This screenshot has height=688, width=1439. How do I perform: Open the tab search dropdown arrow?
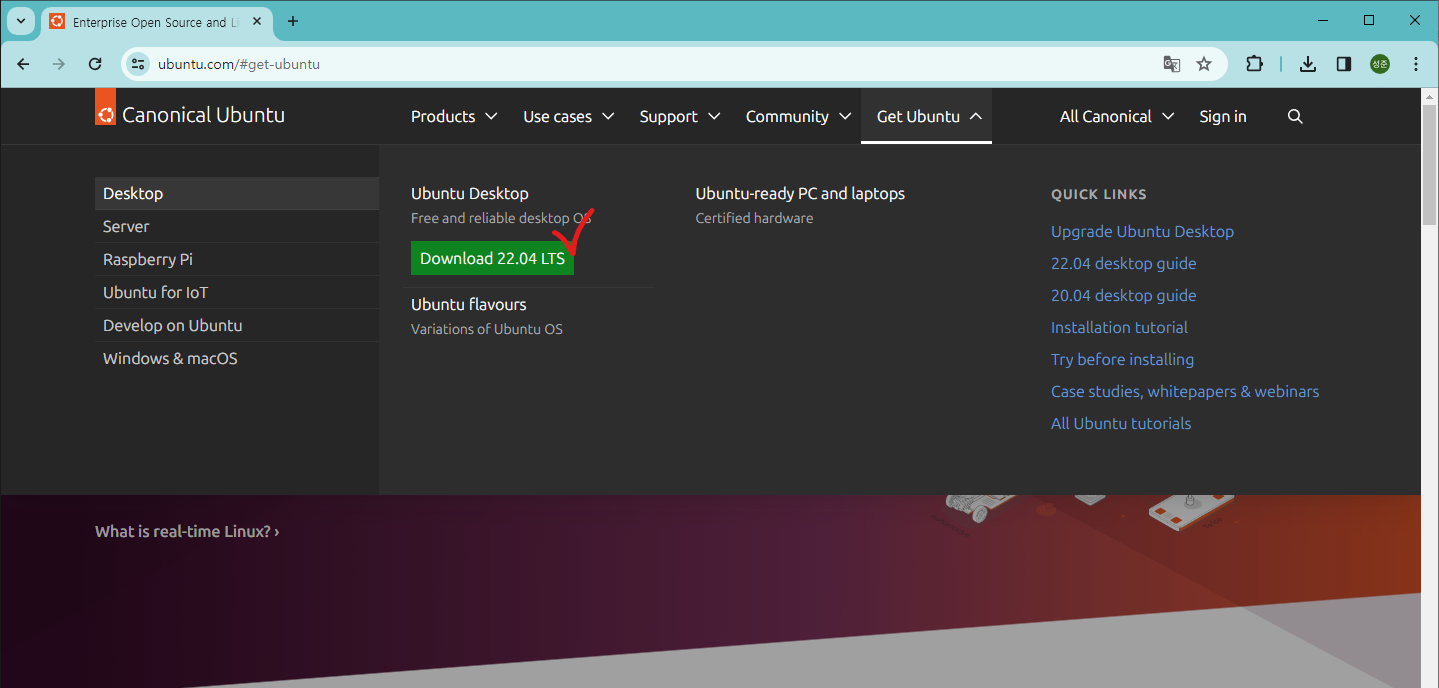[21, 21]
